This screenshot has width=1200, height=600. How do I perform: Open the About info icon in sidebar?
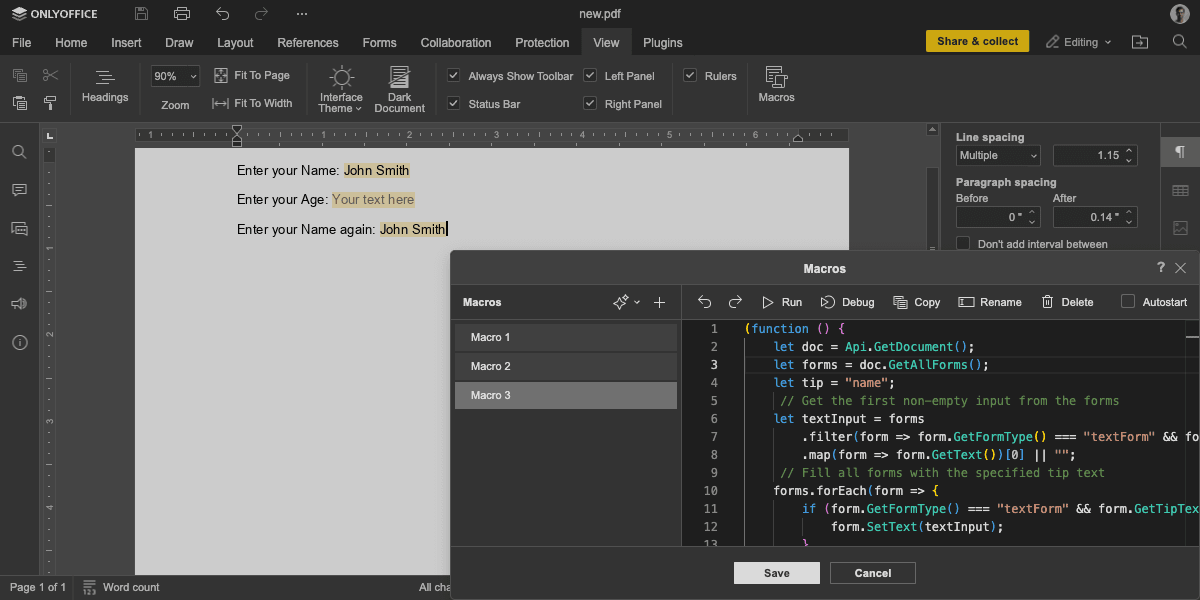pos(19,342)
